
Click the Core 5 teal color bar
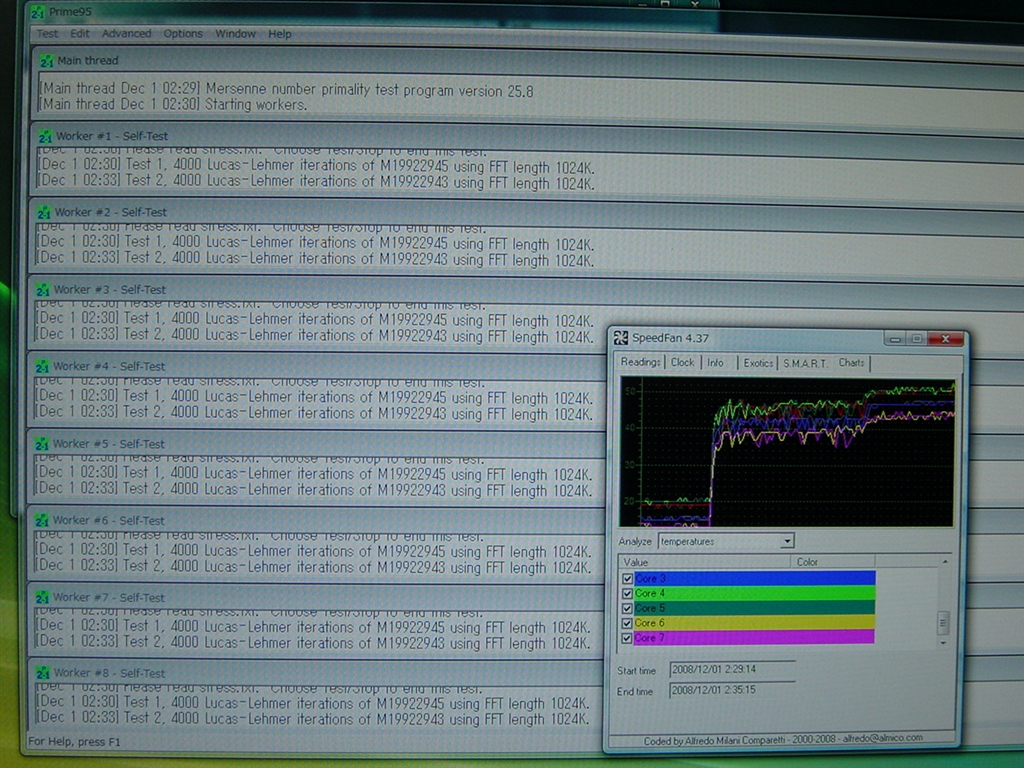point(755,608)
